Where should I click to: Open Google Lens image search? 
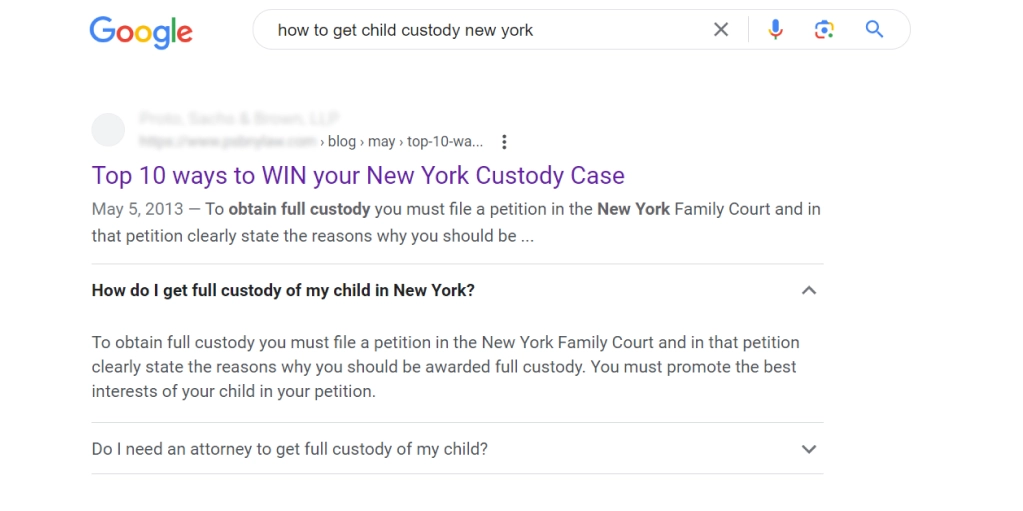point(824,29)
